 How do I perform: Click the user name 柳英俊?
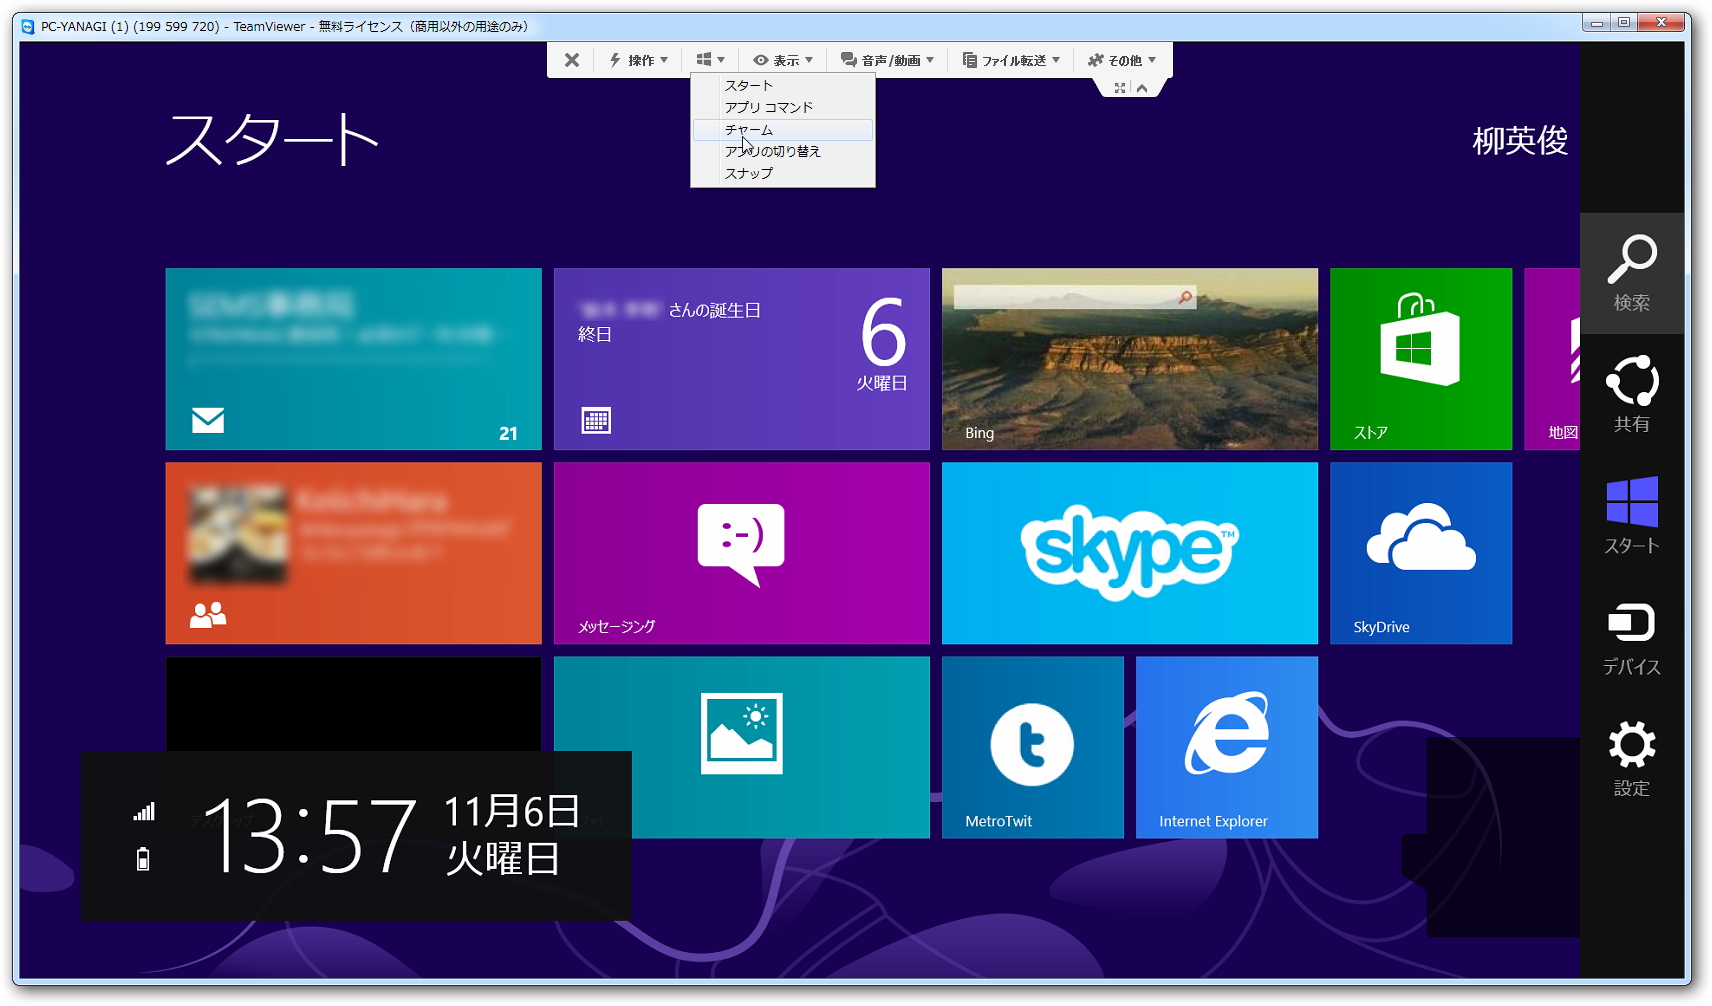pyautogui.click(x=1518, y=142)
